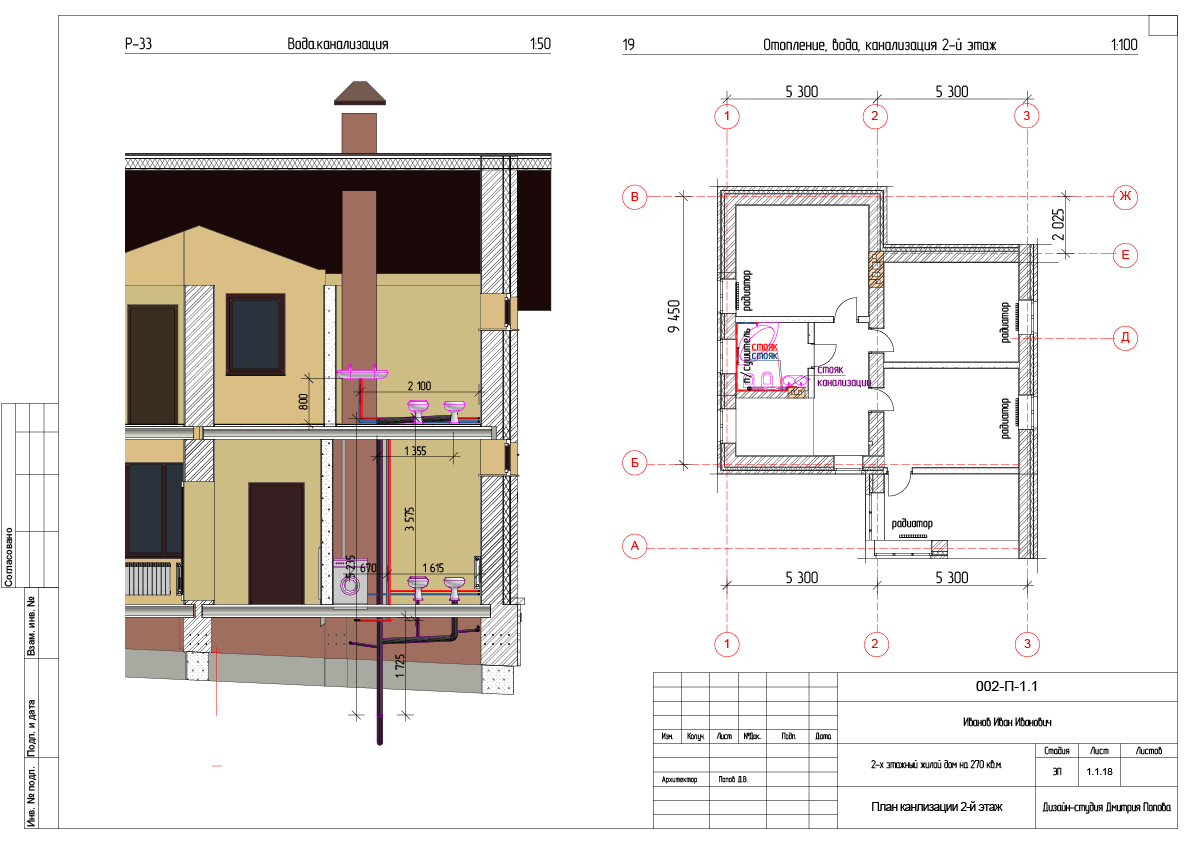Click the 'Инв. № подл.' side label
1194x845 pixels.
pos(31,796)
